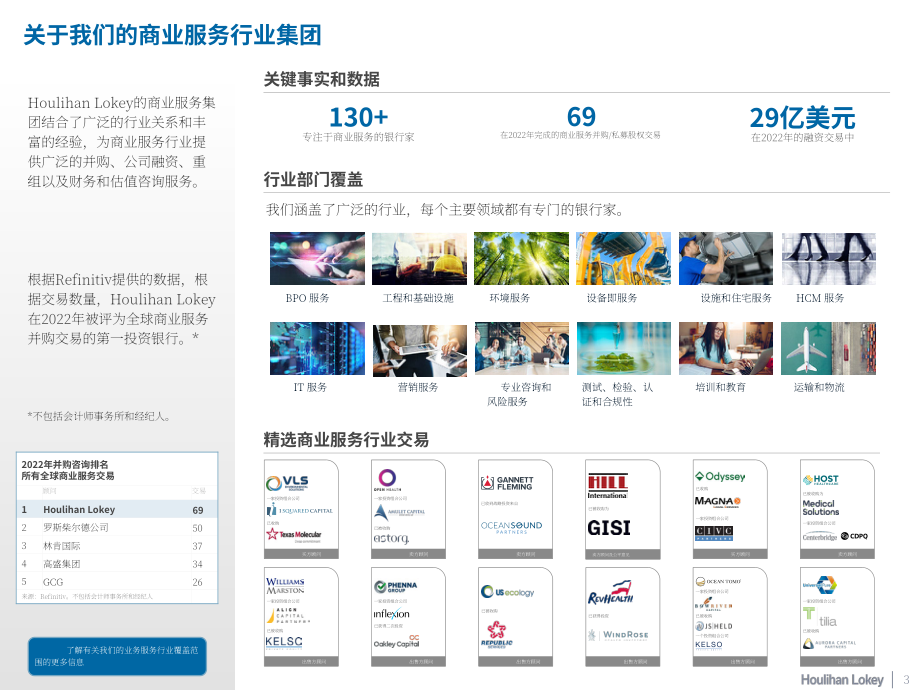Click the 高盛集团 ranking row
The image size is (920, 690).
pos(117,564)
